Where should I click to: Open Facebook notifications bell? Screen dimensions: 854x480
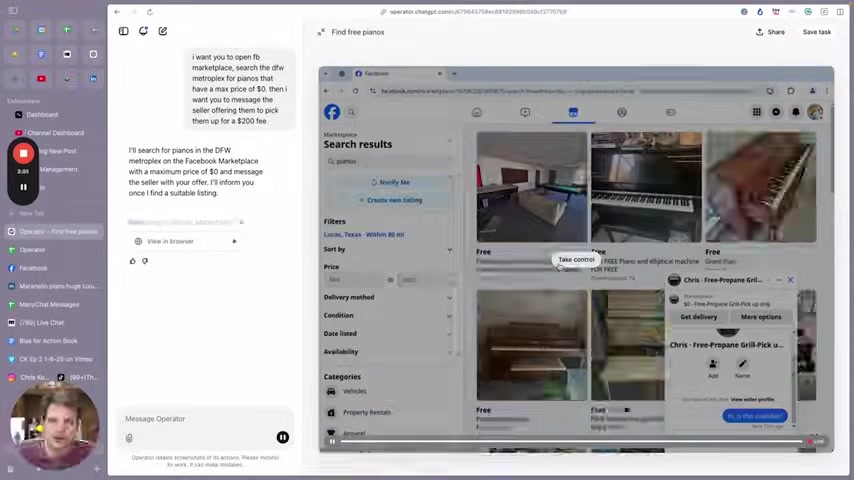point(796,112)
